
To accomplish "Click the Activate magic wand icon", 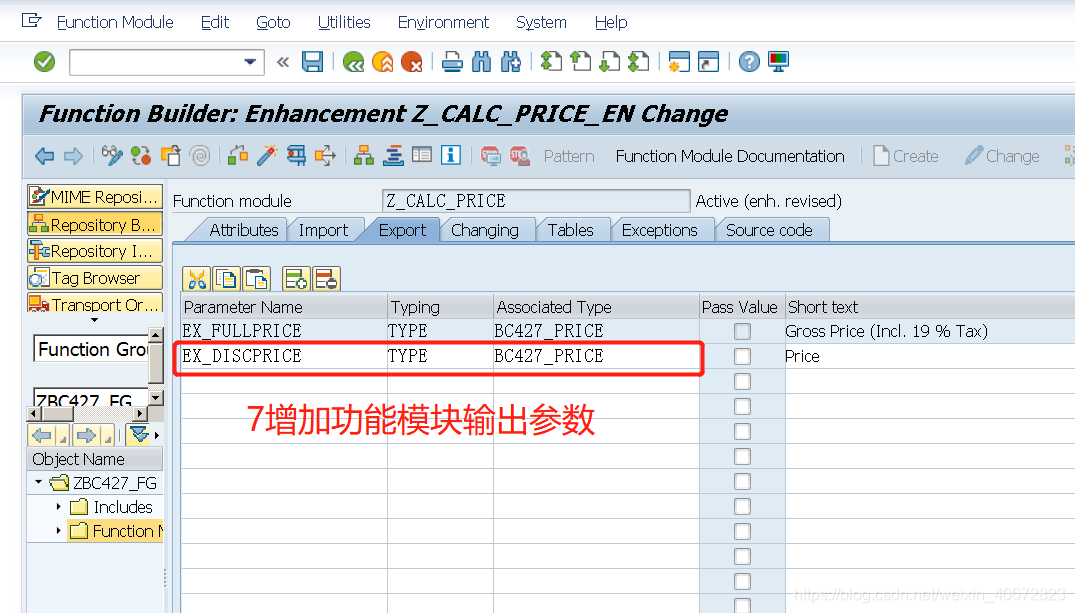I will point(267,156).
